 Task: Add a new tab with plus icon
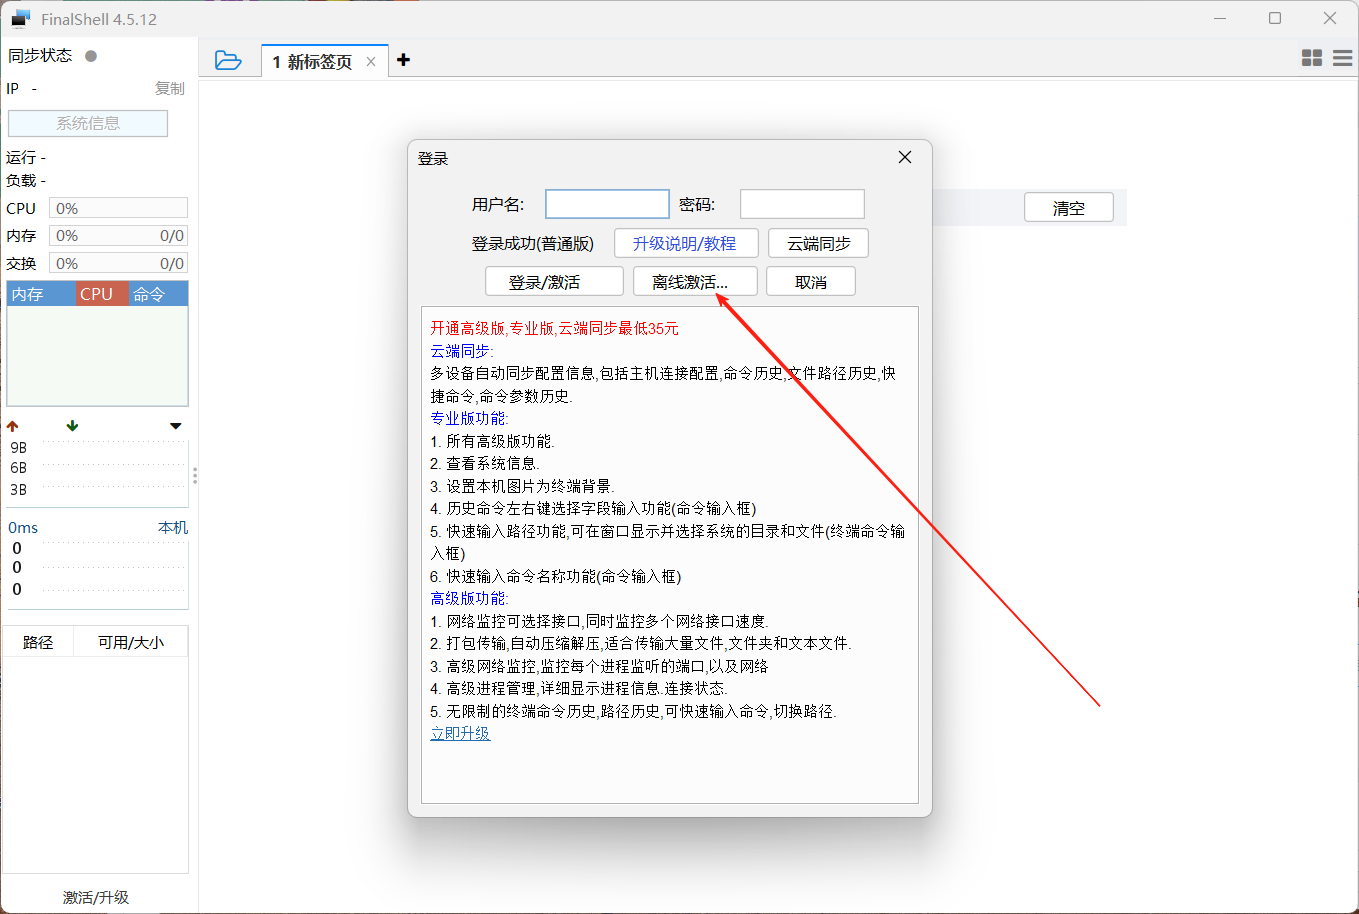coord(403,60)
